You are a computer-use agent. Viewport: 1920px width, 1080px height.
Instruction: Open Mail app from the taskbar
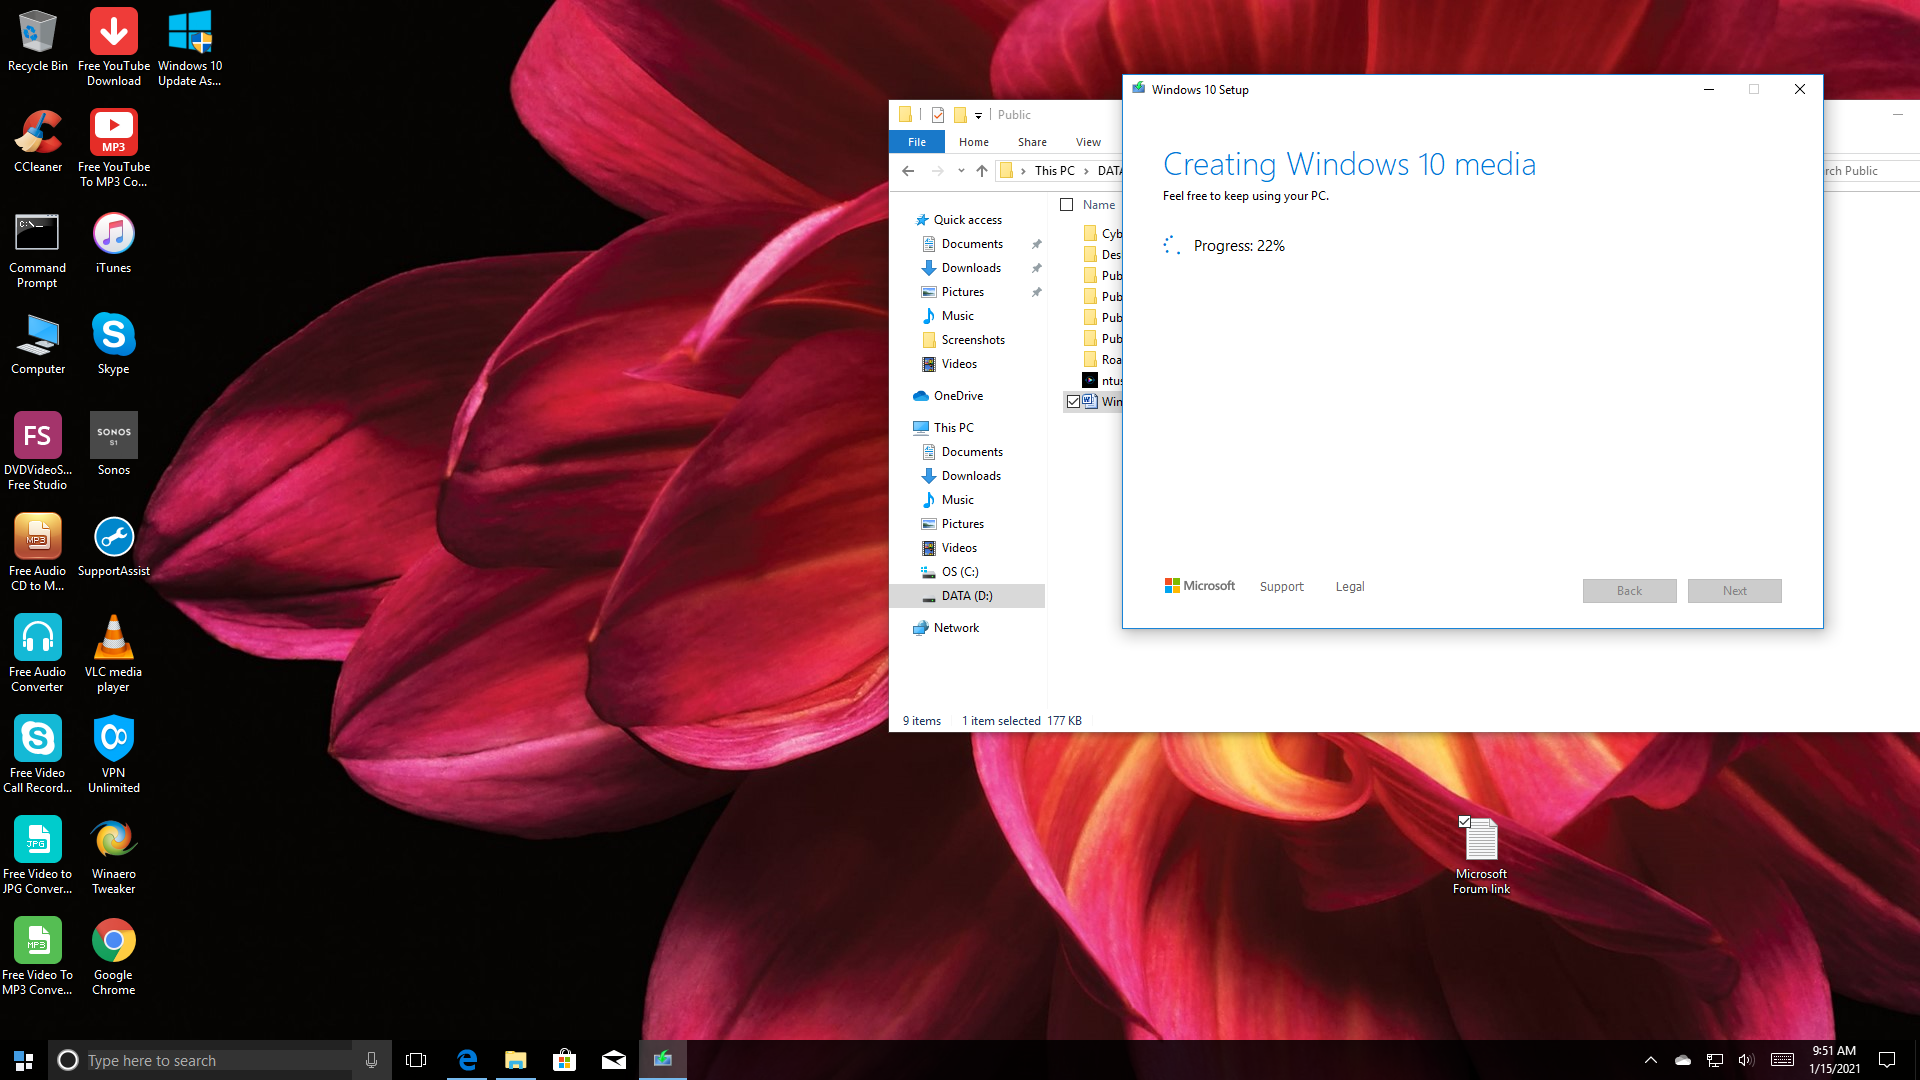(614, 1060)
